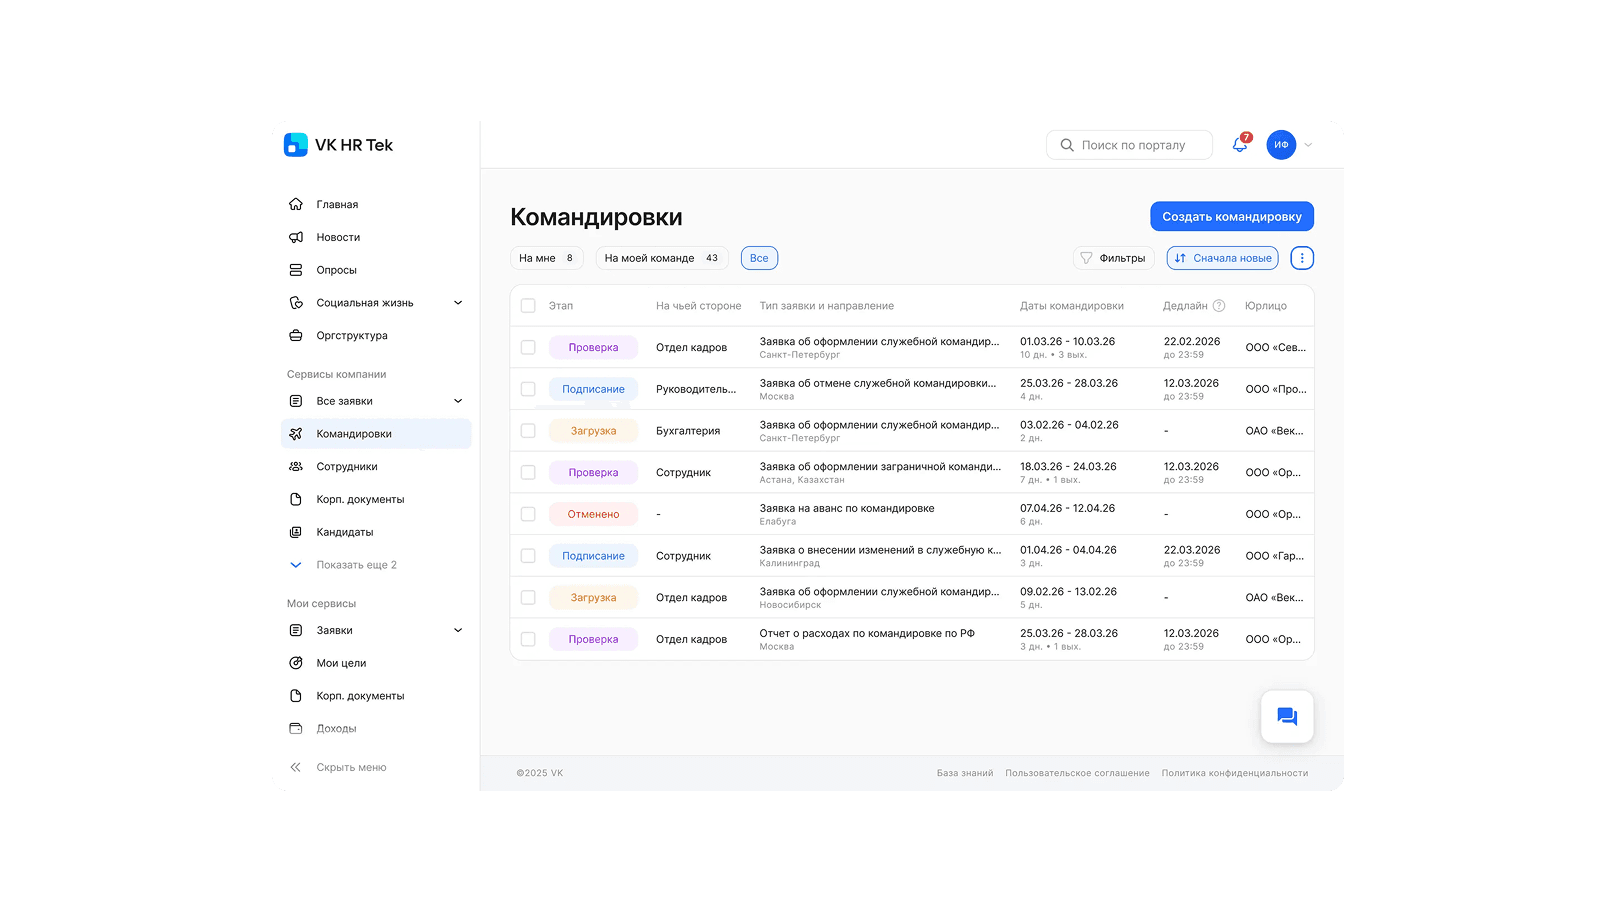
Task: Click the Доходы wallet icon
Action: 296,729
